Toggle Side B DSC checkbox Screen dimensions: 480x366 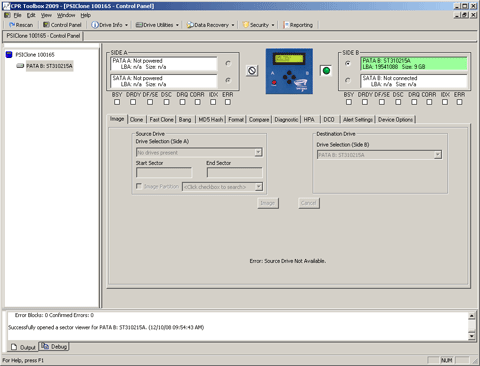click(398, 102)
